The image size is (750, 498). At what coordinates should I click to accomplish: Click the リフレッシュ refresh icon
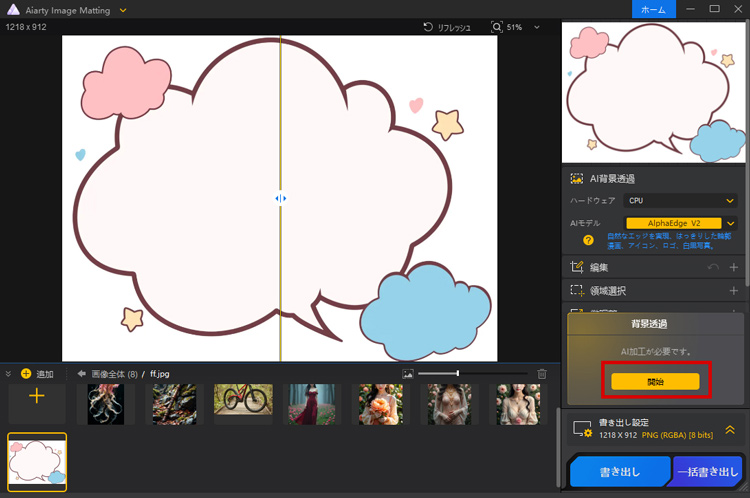click(428, 27)
